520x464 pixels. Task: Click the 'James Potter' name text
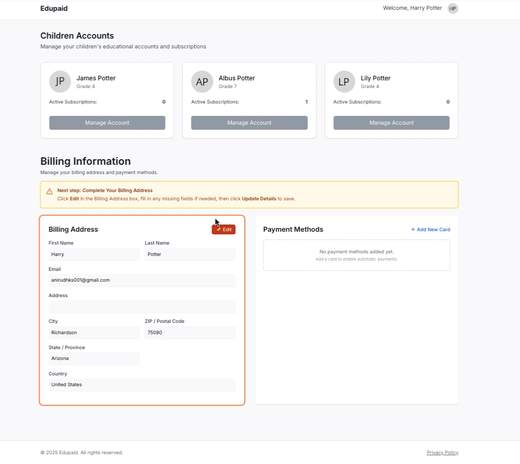(96, 78)
